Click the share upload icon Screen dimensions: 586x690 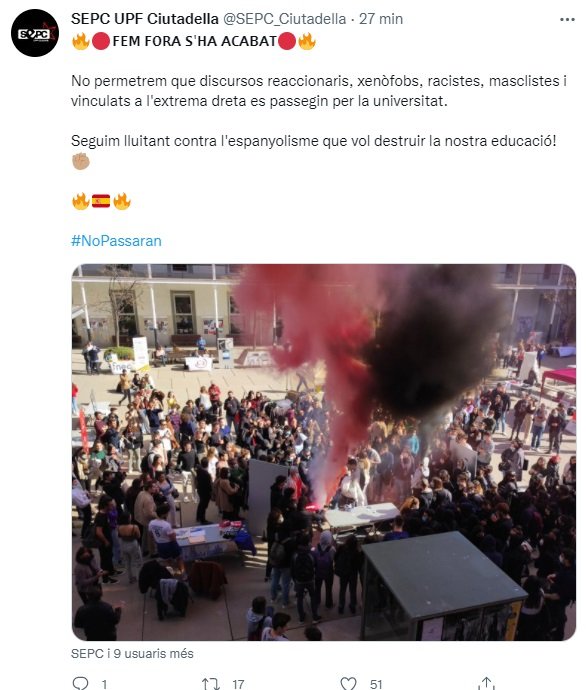tap(486, 683)
